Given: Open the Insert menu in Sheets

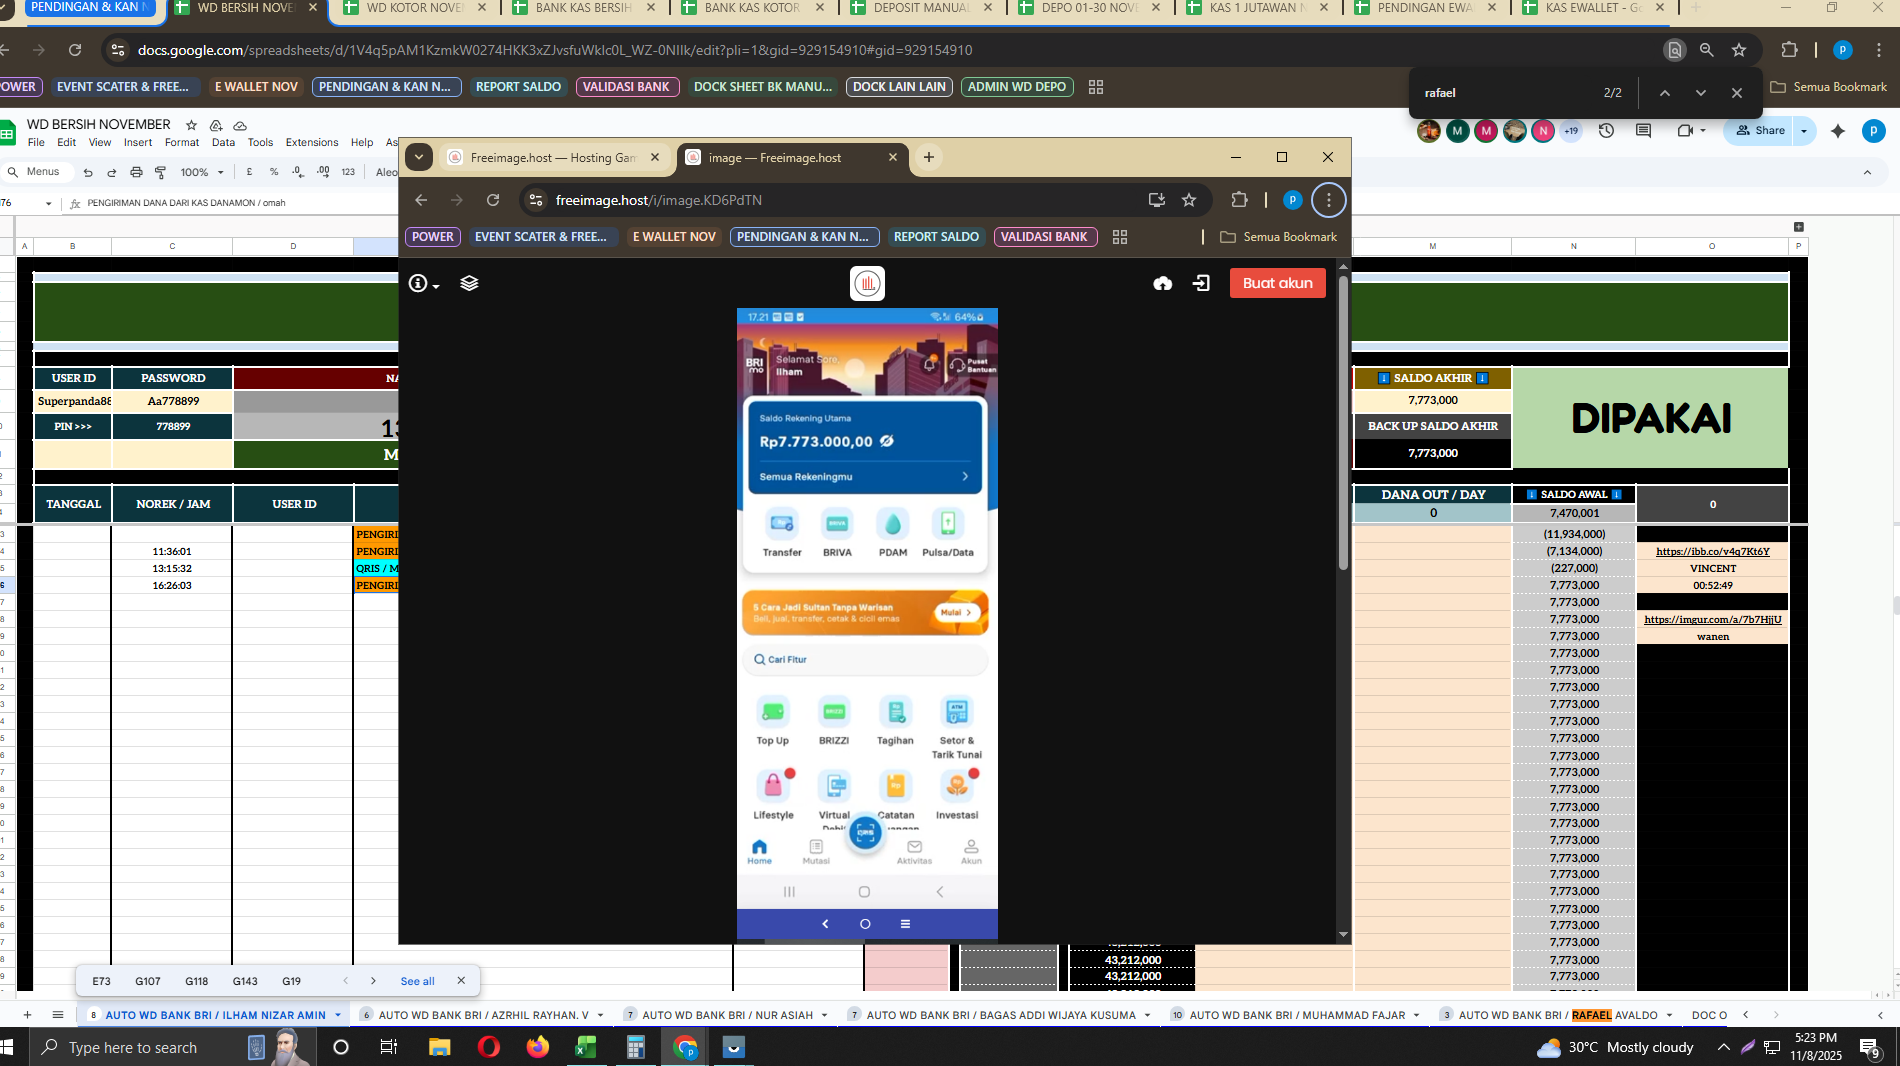Looking at the screenshot, I should tap(138, 142).
